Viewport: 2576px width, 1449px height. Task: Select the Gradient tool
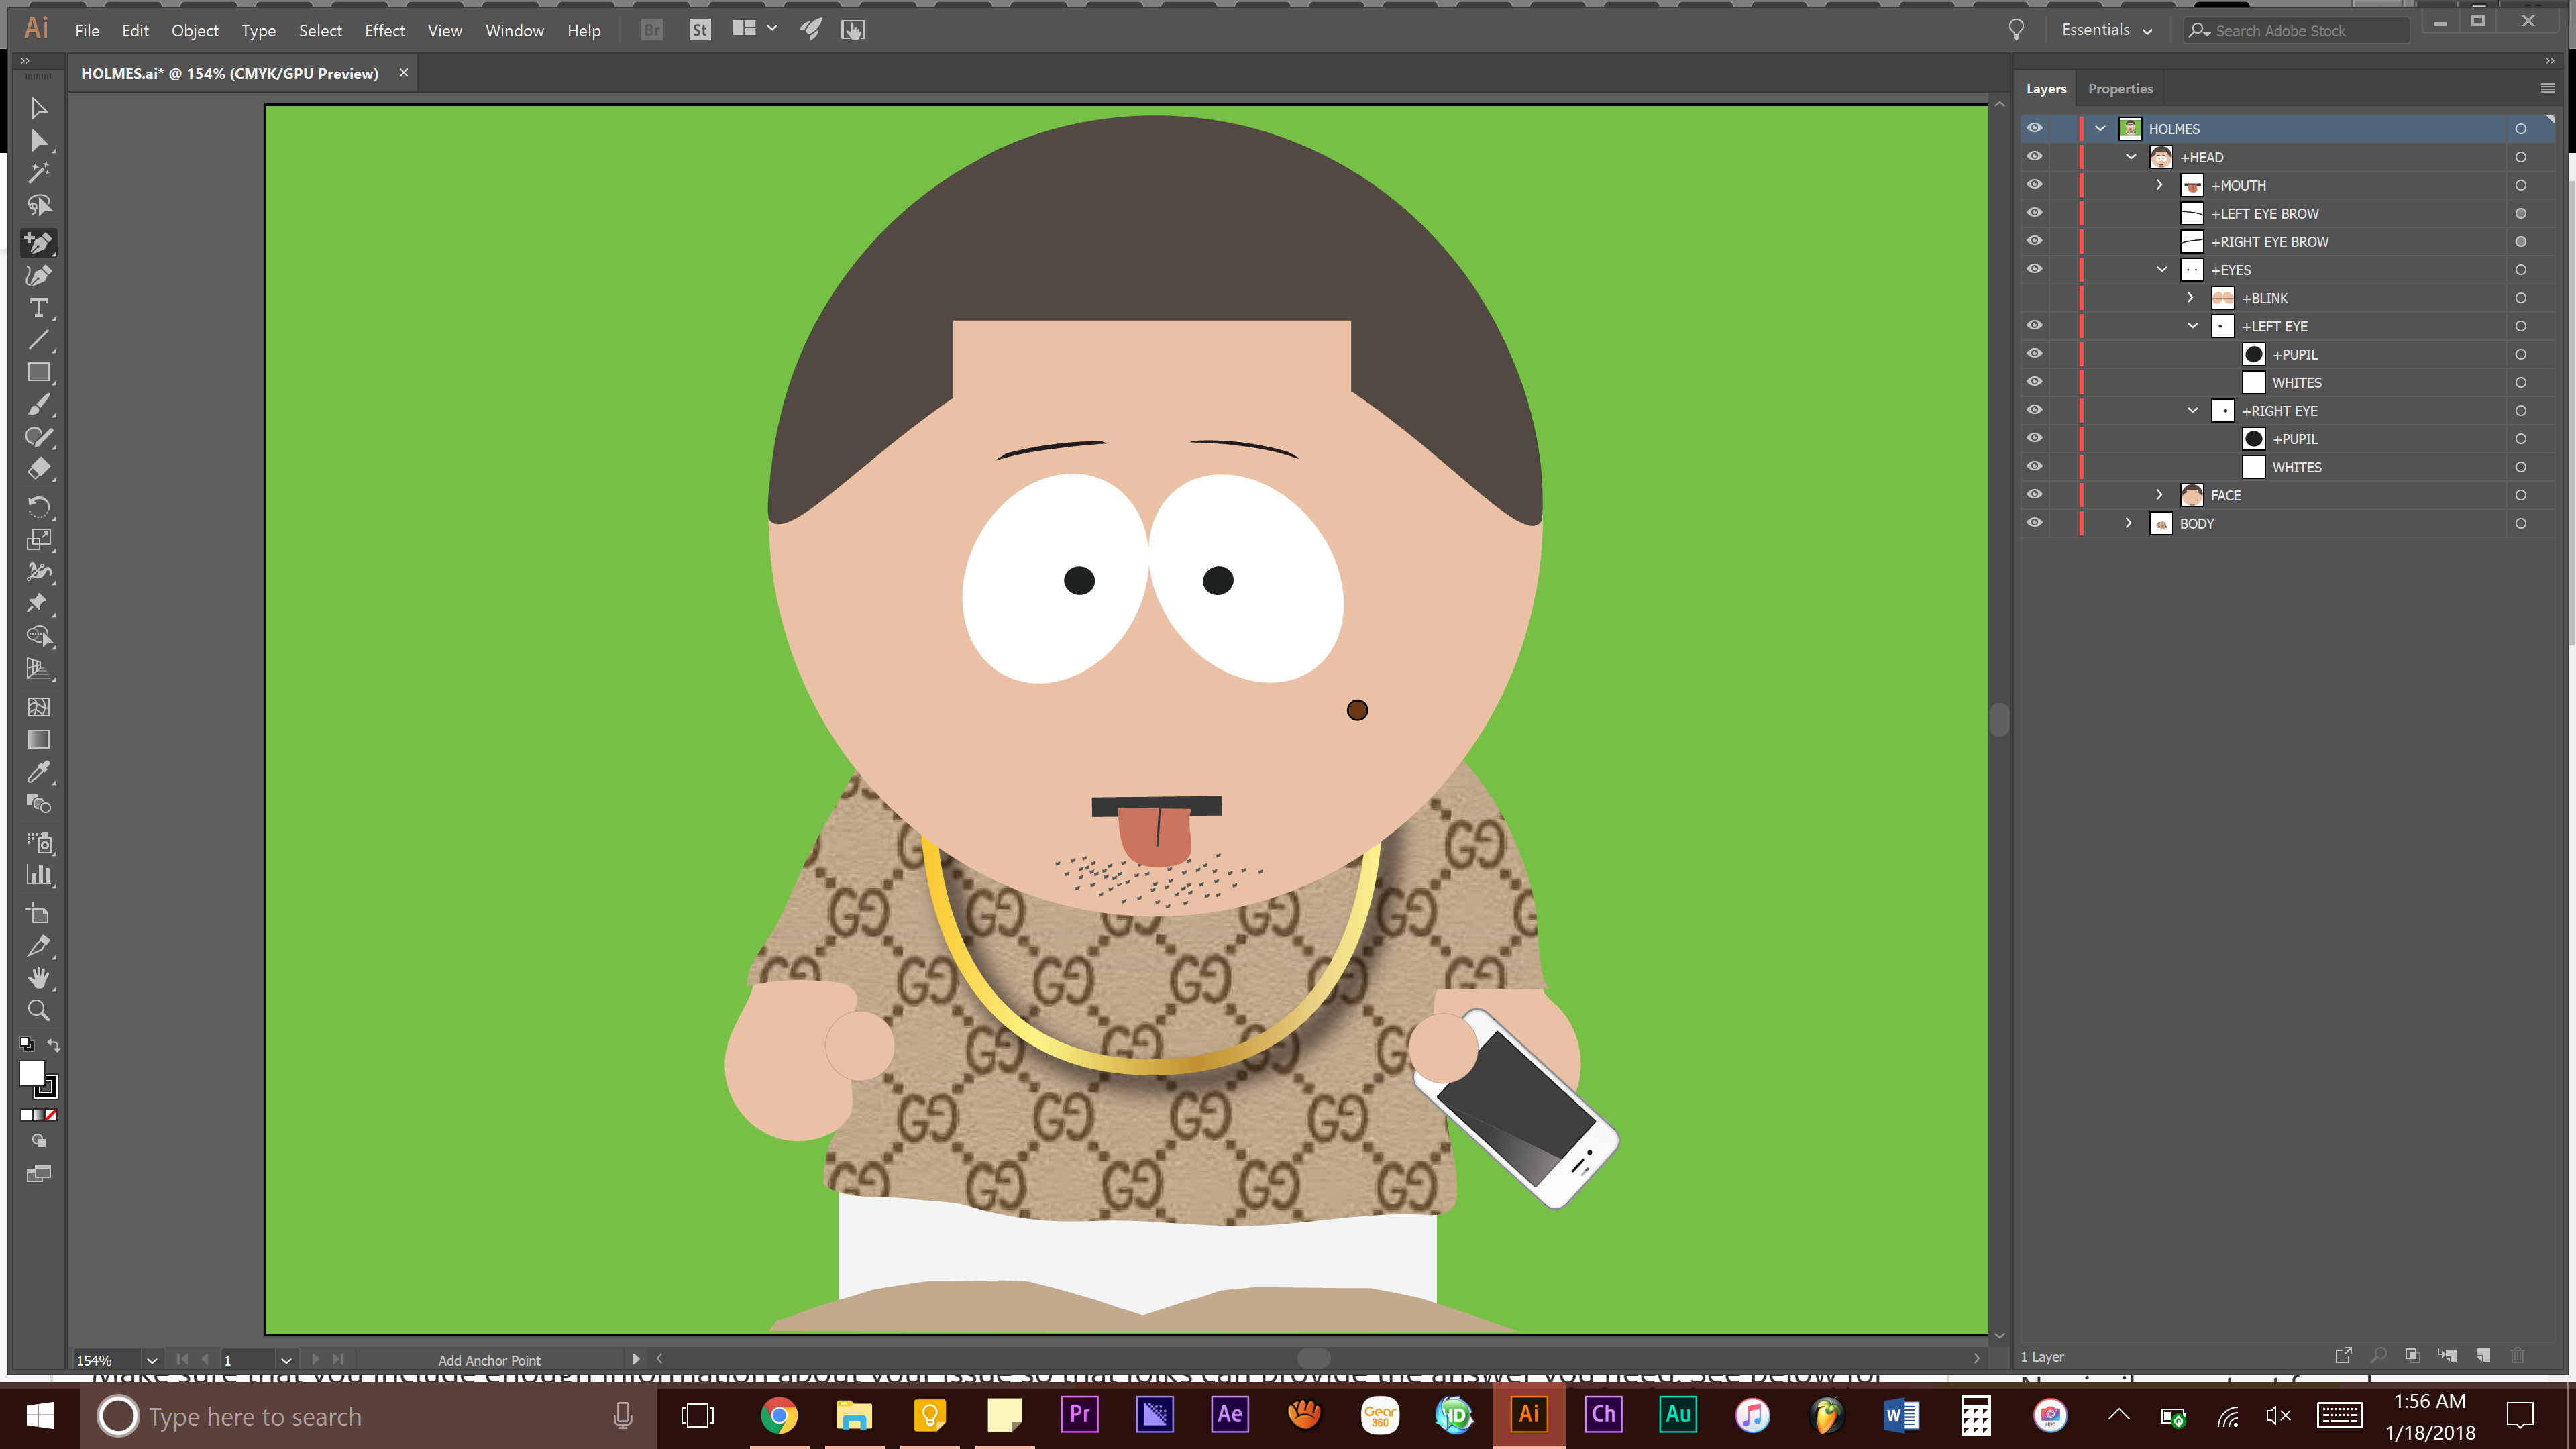(39, 739)
